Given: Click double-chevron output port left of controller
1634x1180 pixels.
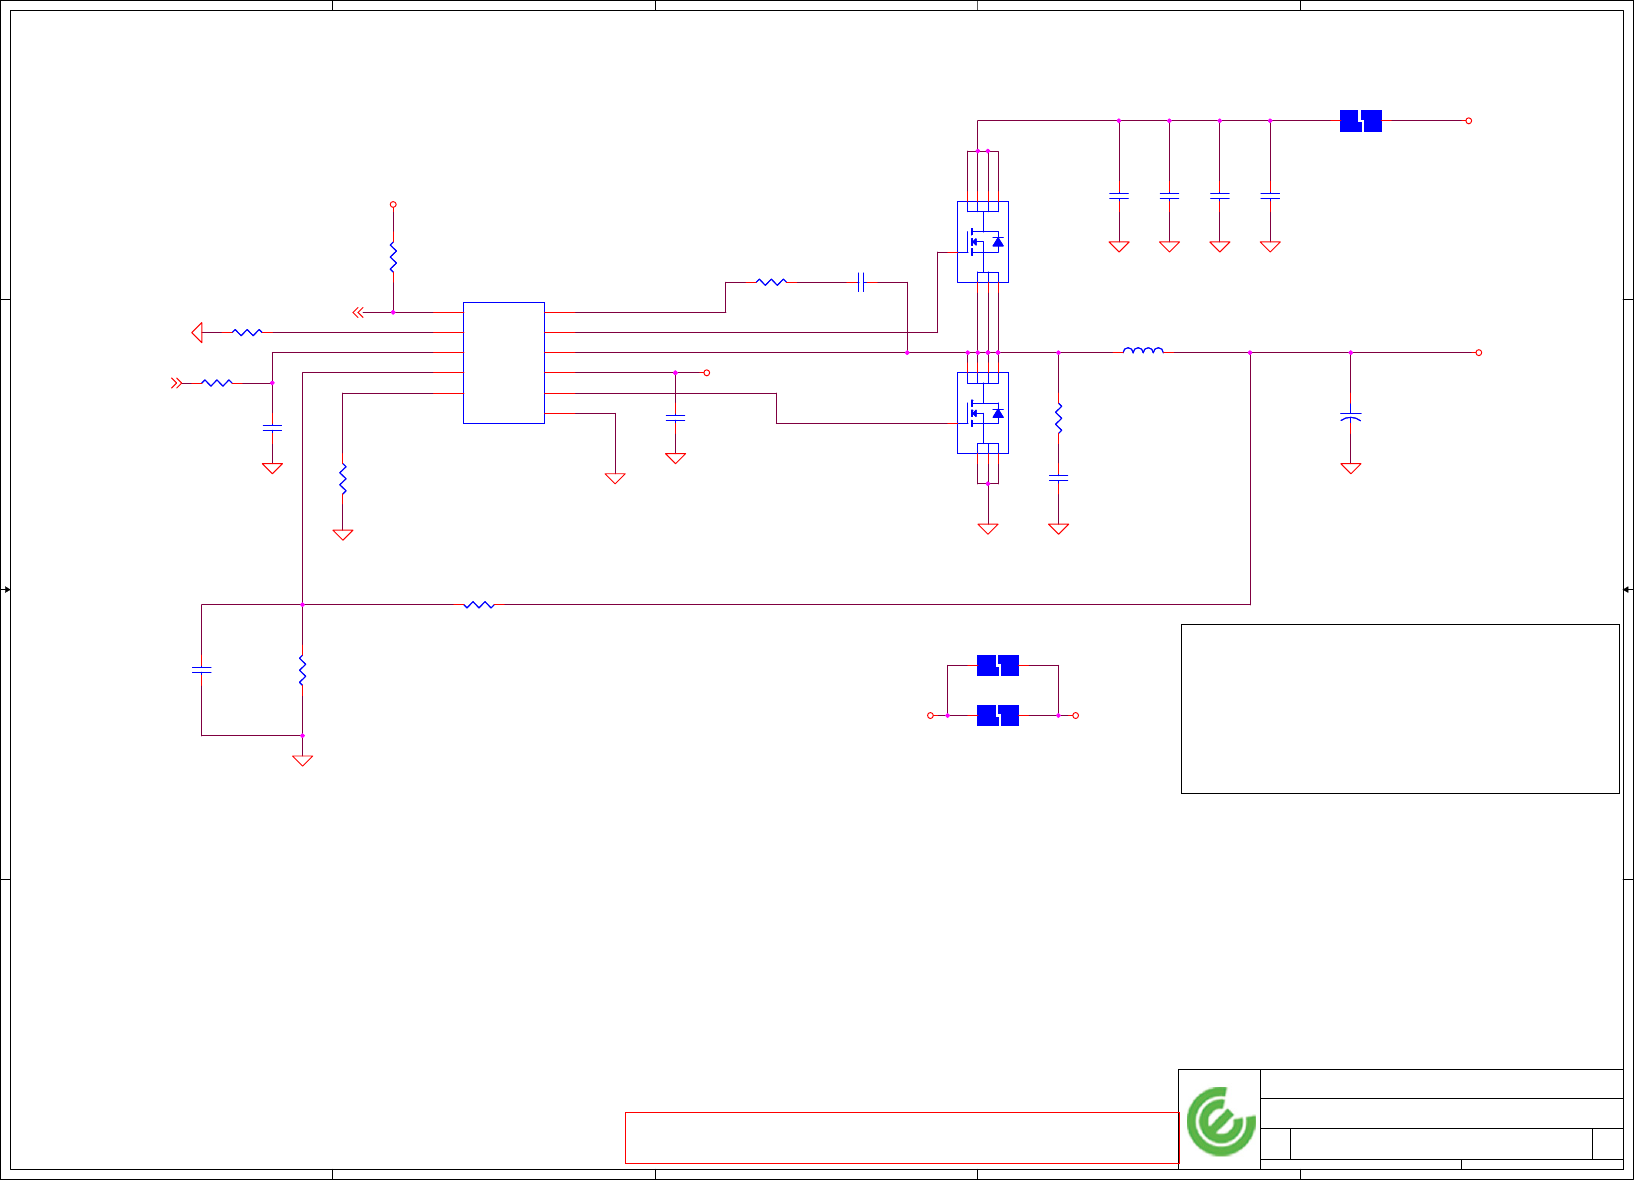Looking at the screenshot, I should click(358, 312).
